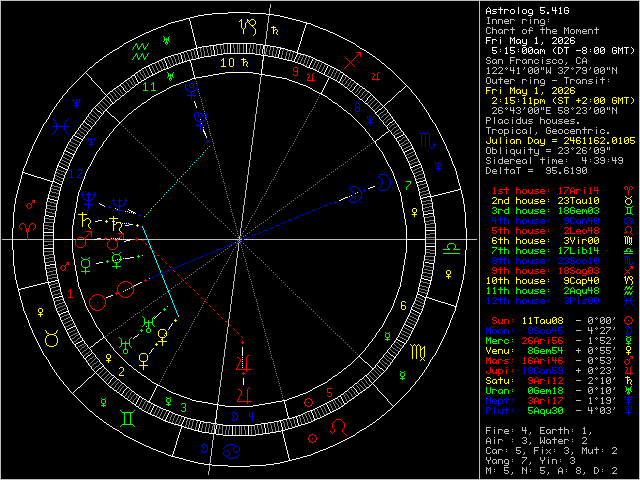Select the green Libra glyph on the wheel rim
The image size is (640, 480).
pos(451,248)
